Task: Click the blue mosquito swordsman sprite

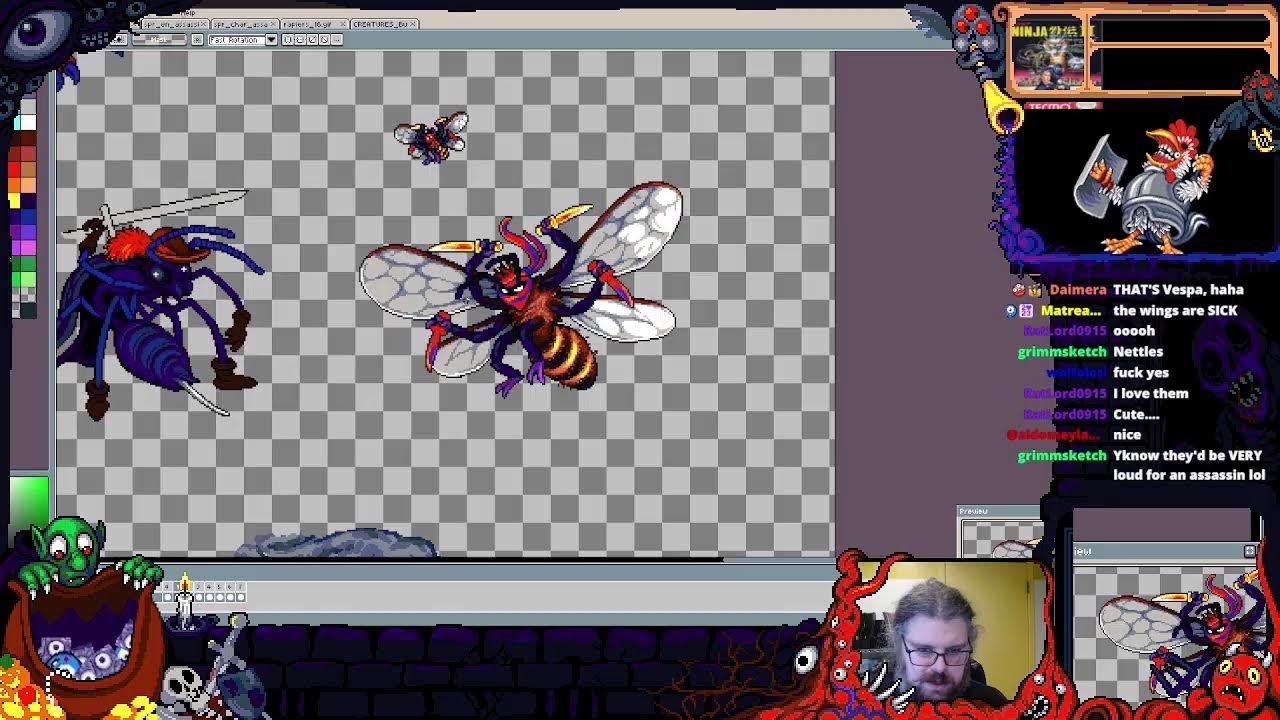Action: 160,305
